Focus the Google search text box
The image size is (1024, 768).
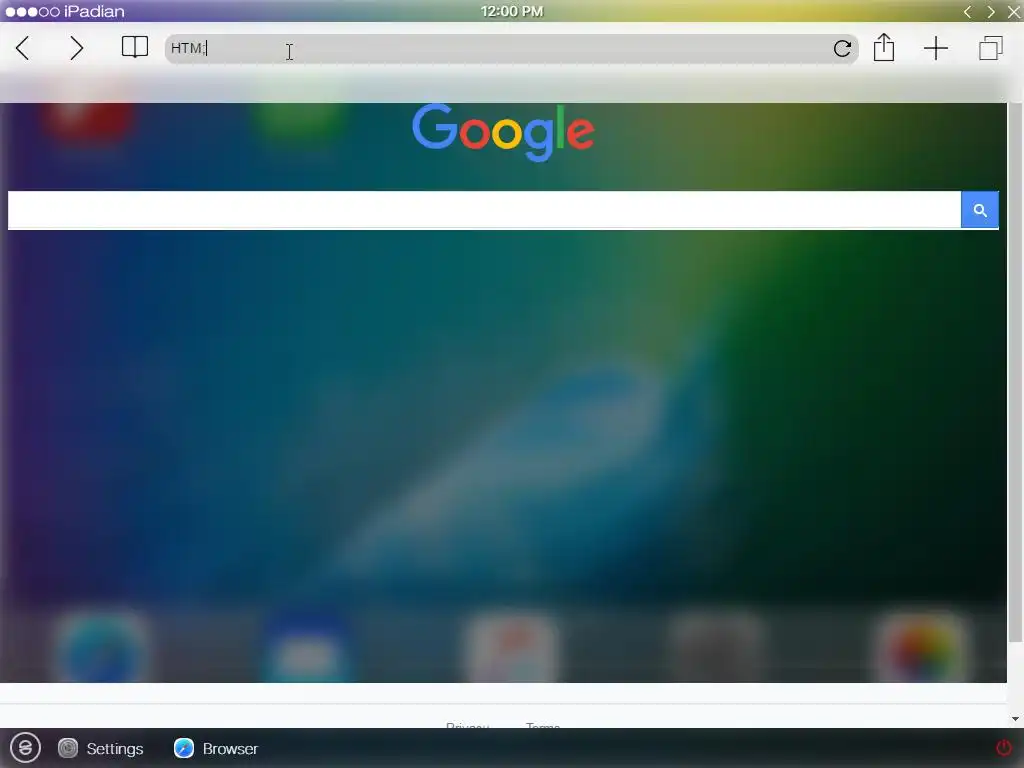[484, 210]
